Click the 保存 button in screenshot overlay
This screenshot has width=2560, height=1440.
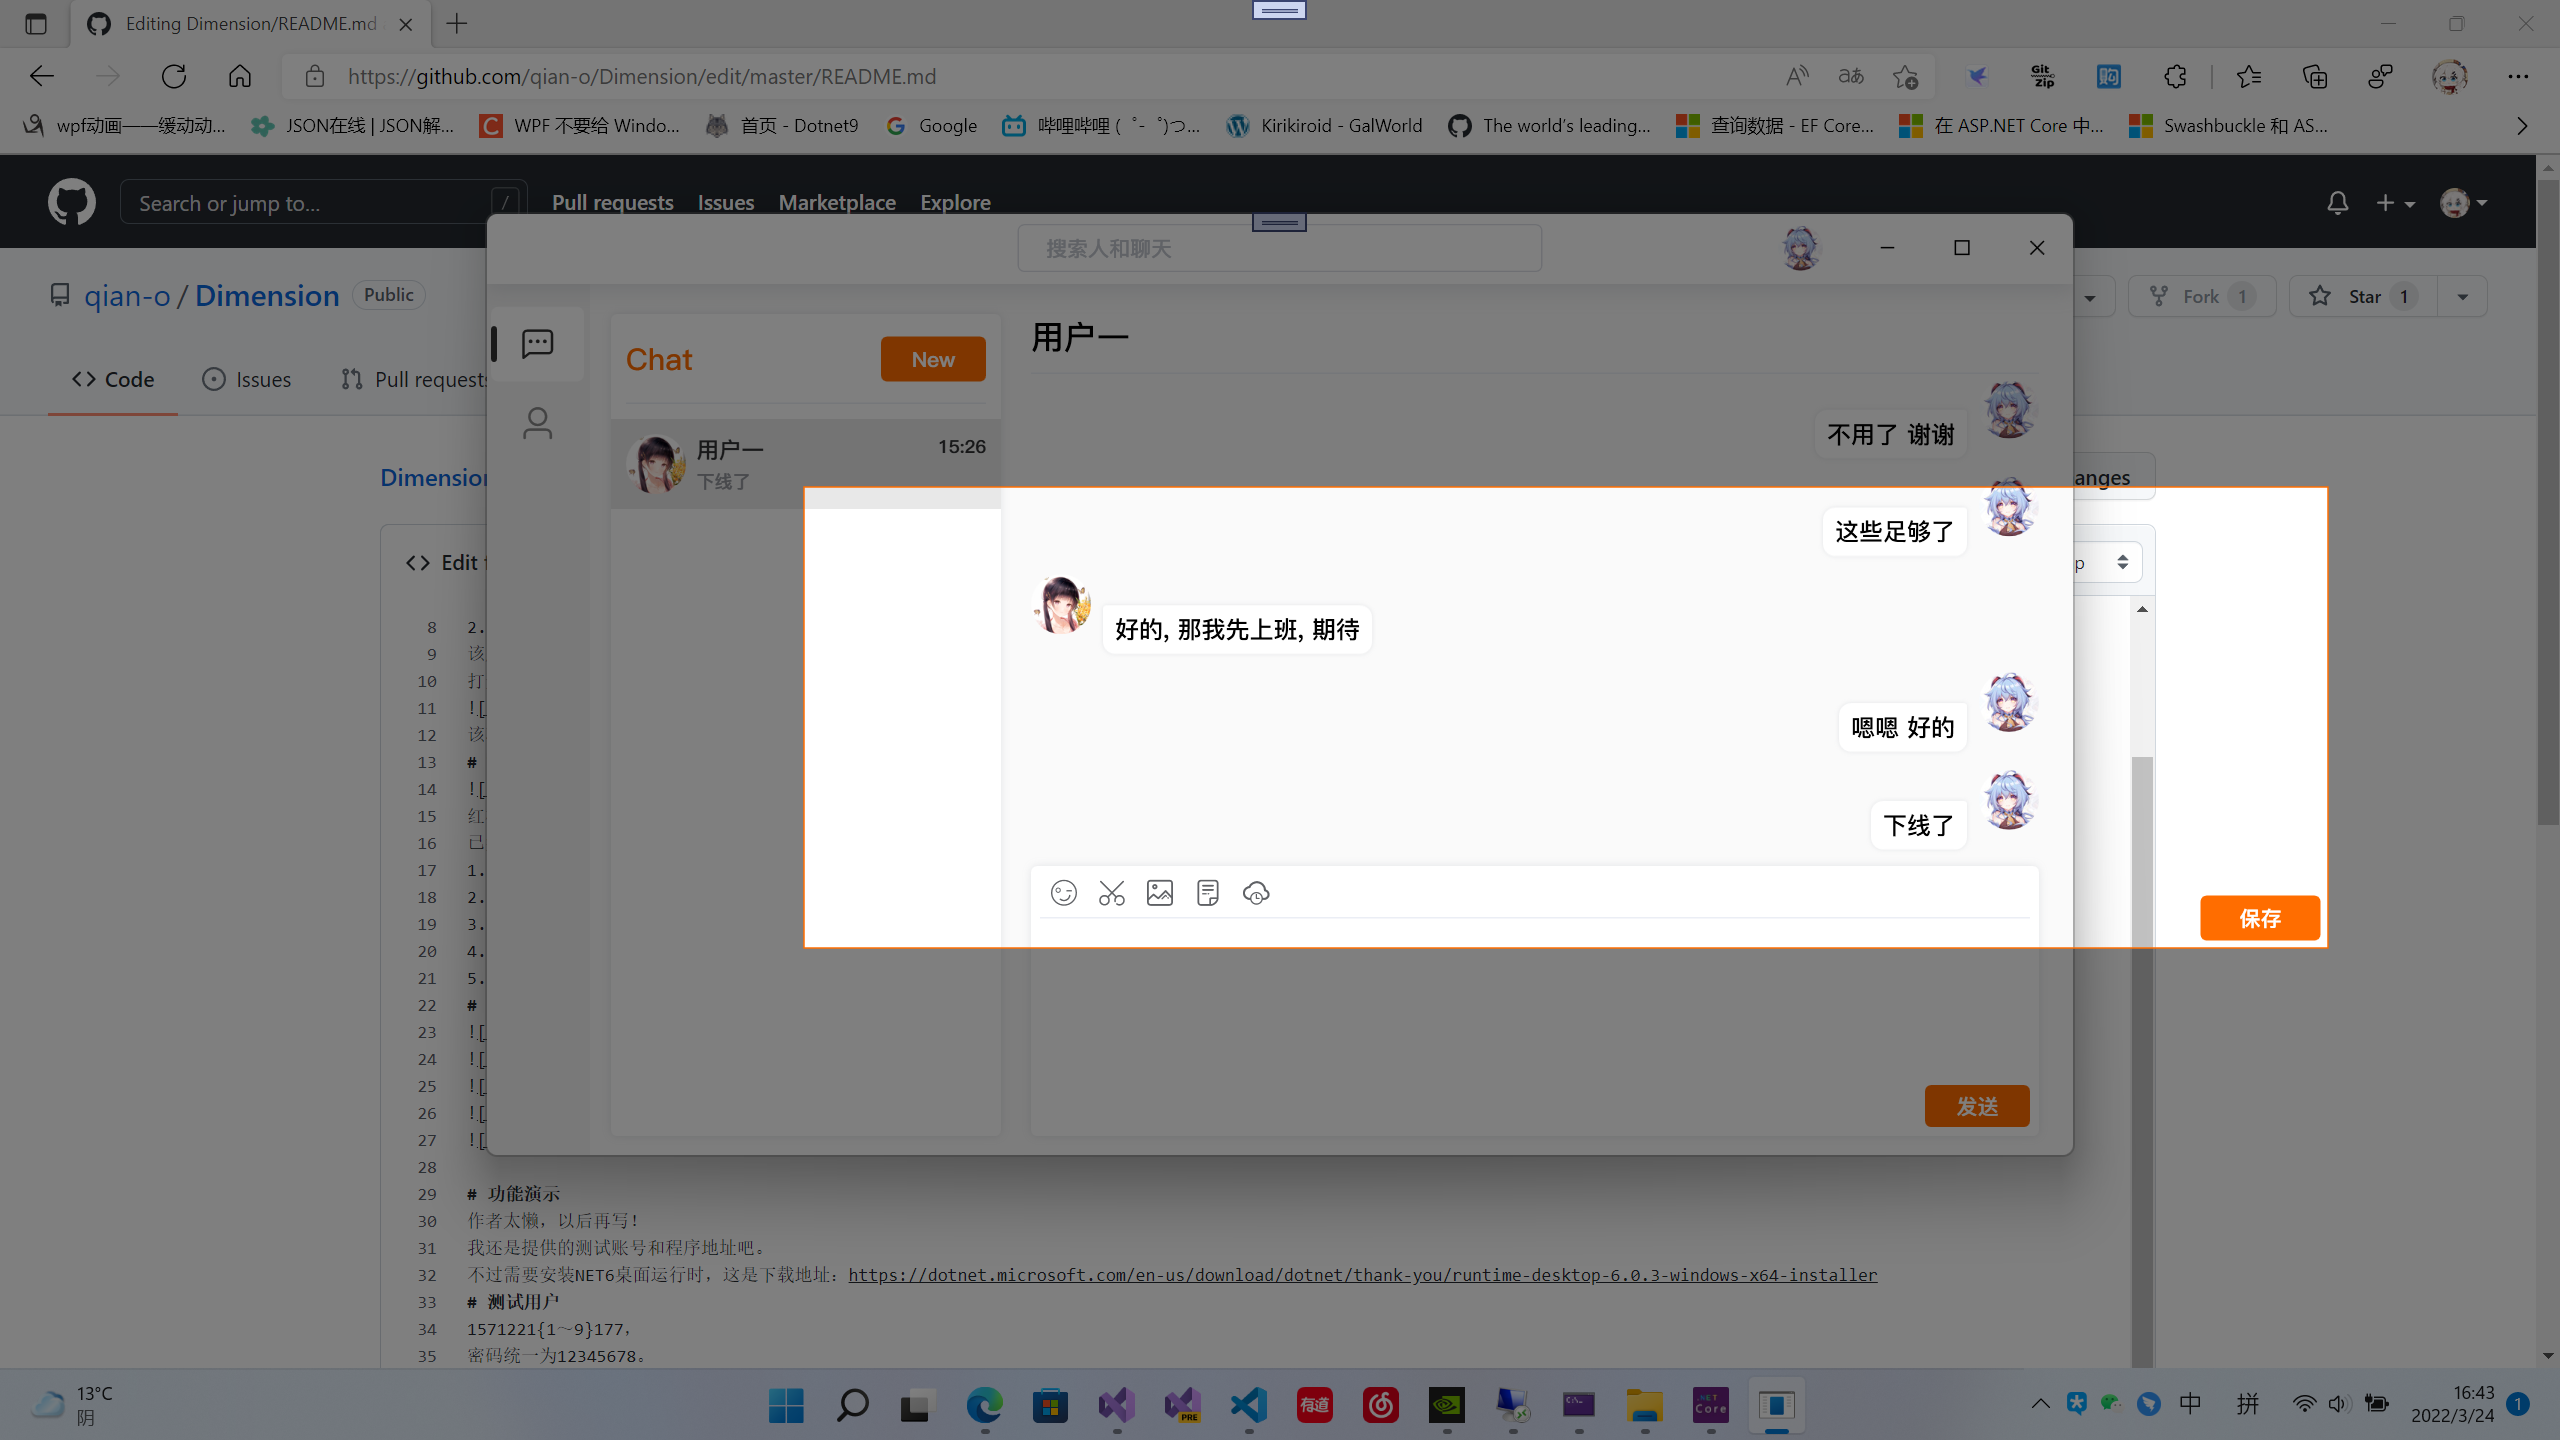tap(2259, 918)
